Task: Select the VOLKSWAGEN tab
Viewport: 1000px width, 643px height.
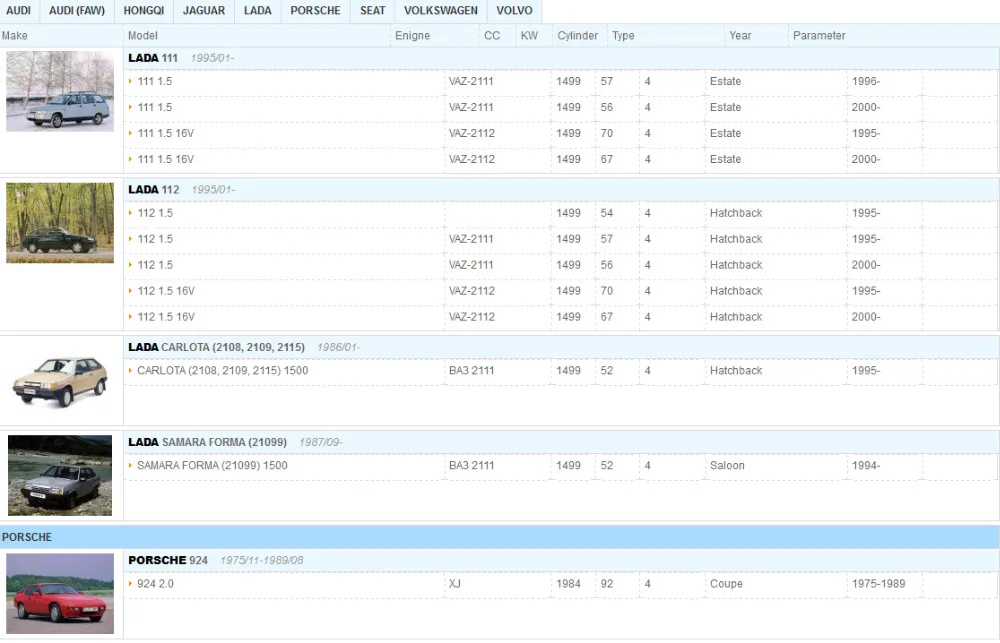Action: click(x=441, y=11)
